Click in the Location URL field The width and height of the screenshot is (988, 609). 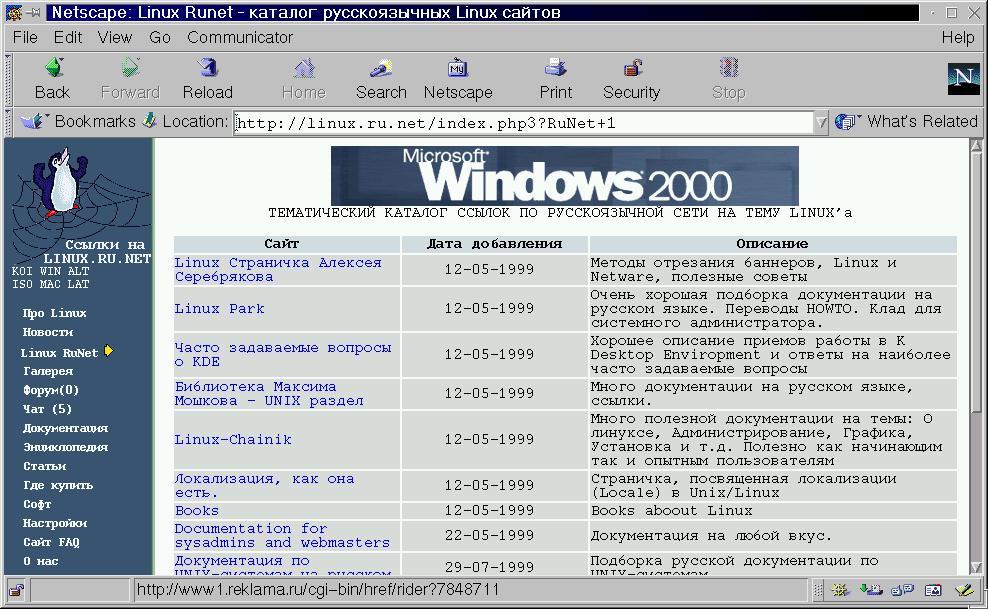pos(523,123)
